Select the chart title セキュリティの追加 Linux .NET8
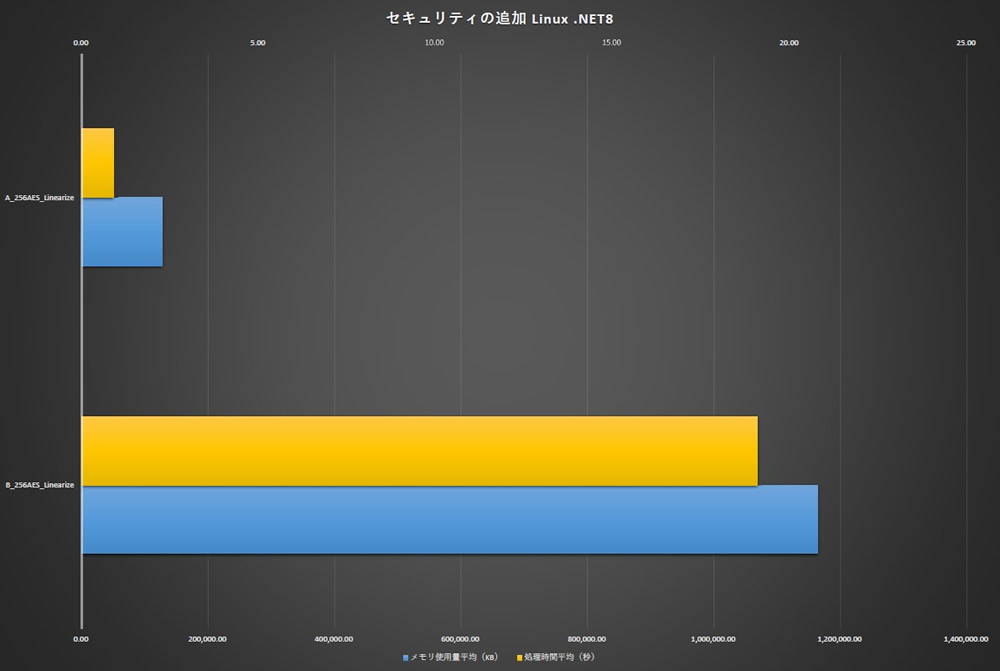1000x671 pixels. tap(500, 18)
